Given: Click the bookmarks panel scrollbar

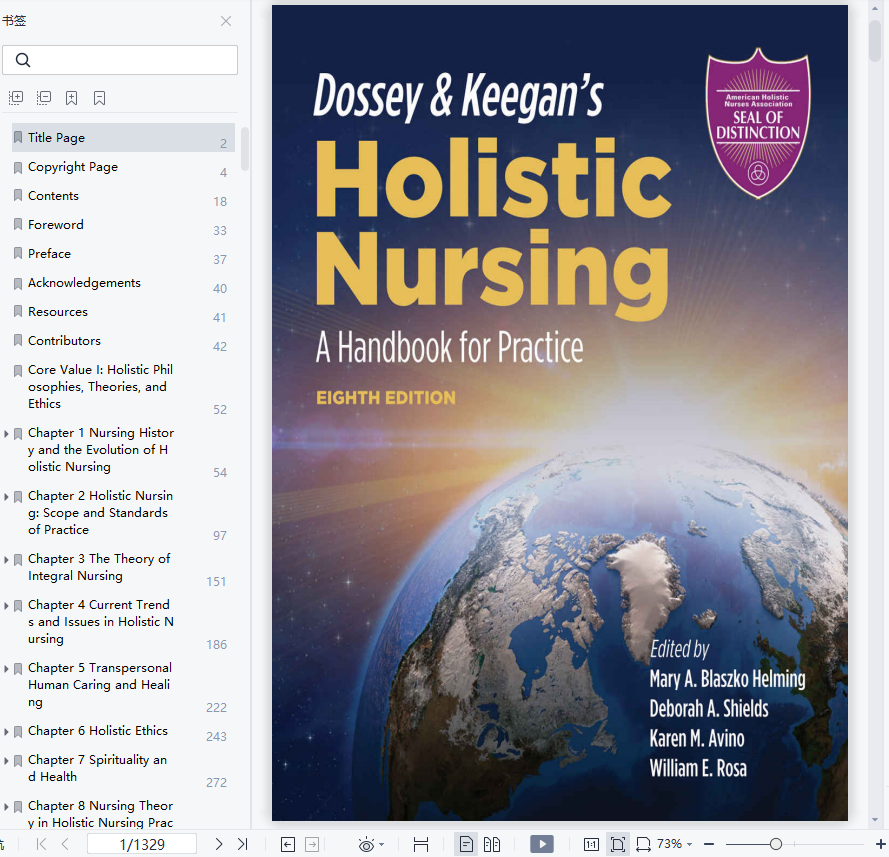Looking at the screenshot, I should [245, 149].
